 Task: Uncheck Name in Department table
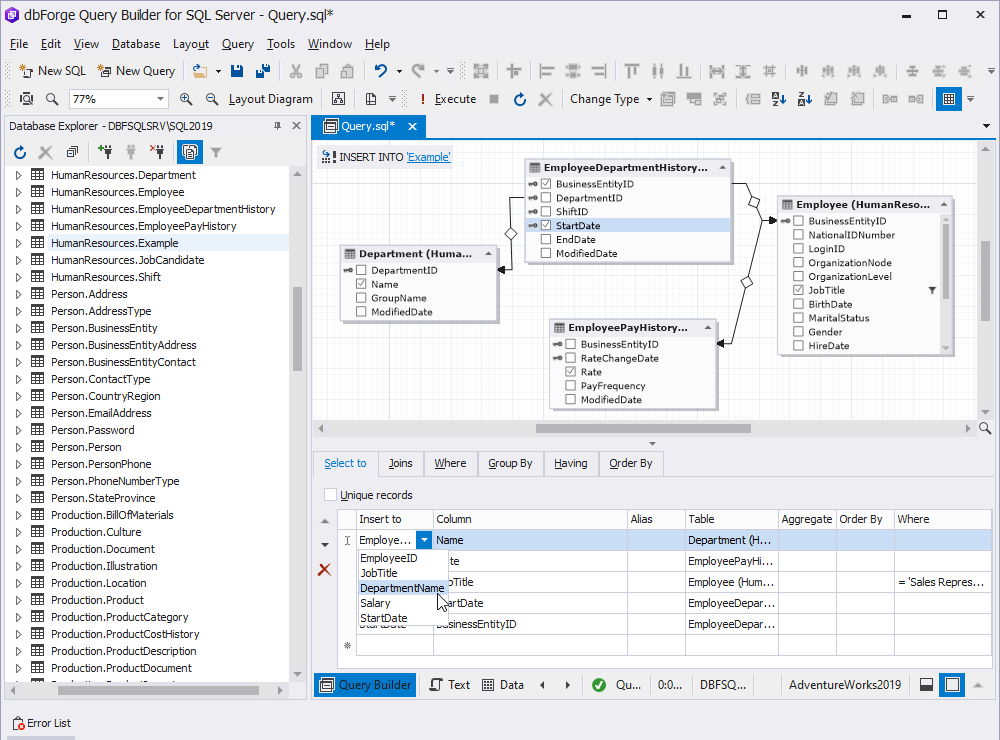pyautogui.click(x=361, y=284)
